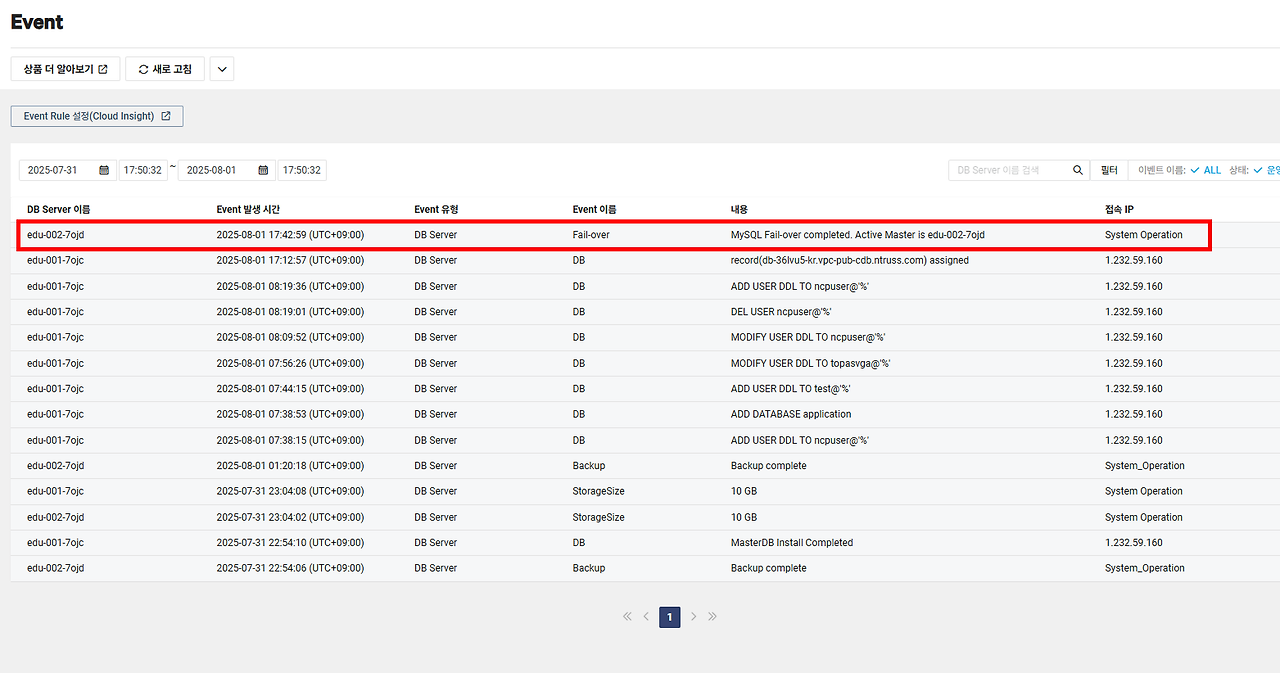Jump to the last page using double-right arrows

tap(712, 617)
